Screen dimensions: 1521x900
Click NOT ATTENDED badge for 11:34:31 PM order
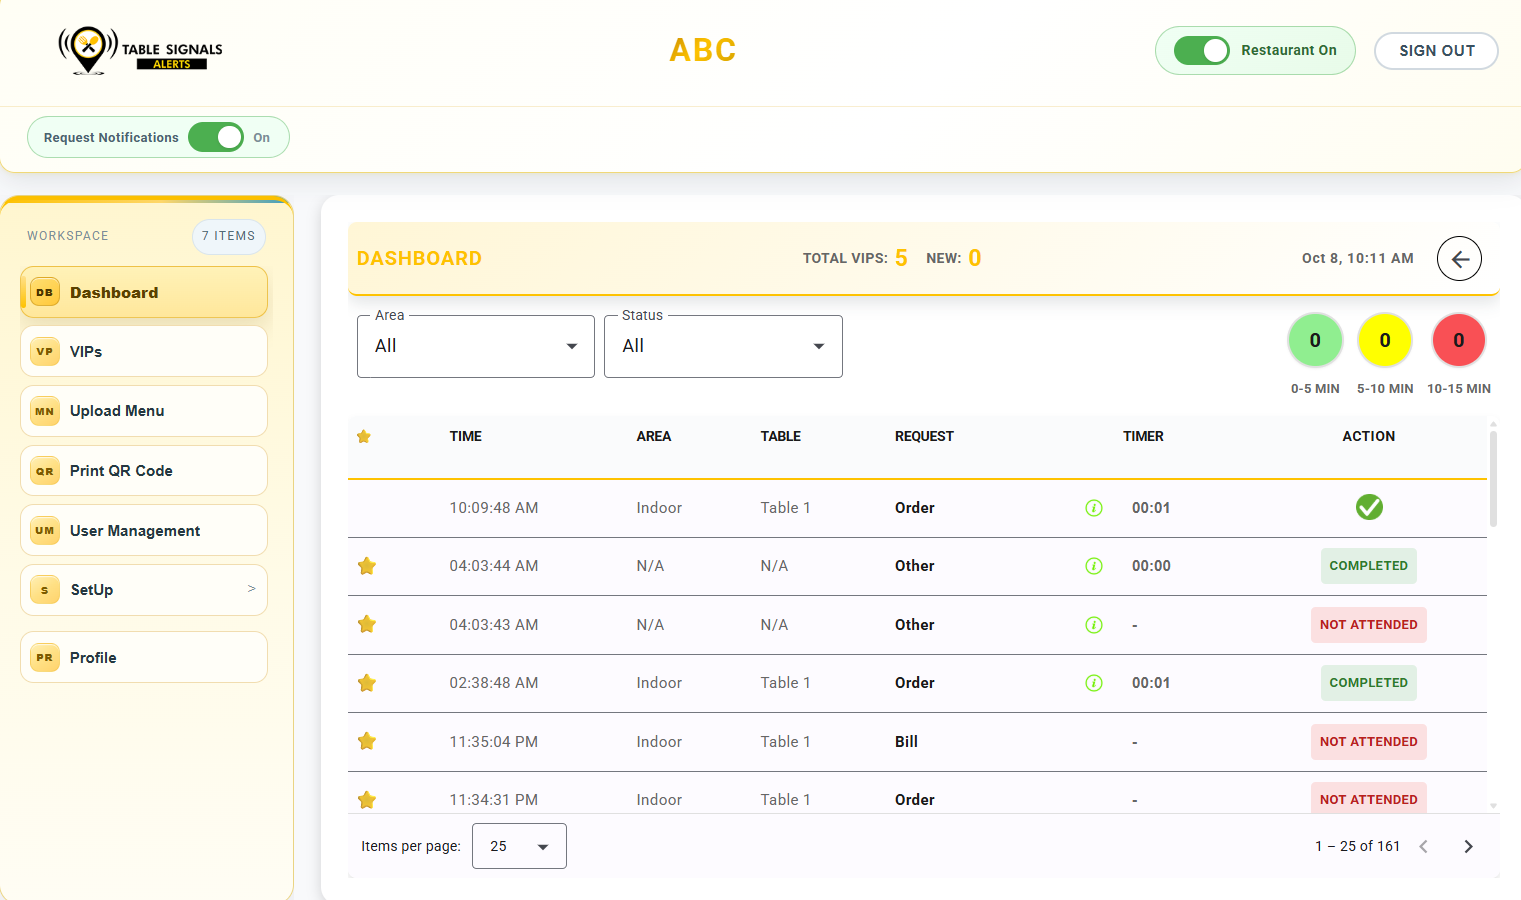tap(1368, 799)
